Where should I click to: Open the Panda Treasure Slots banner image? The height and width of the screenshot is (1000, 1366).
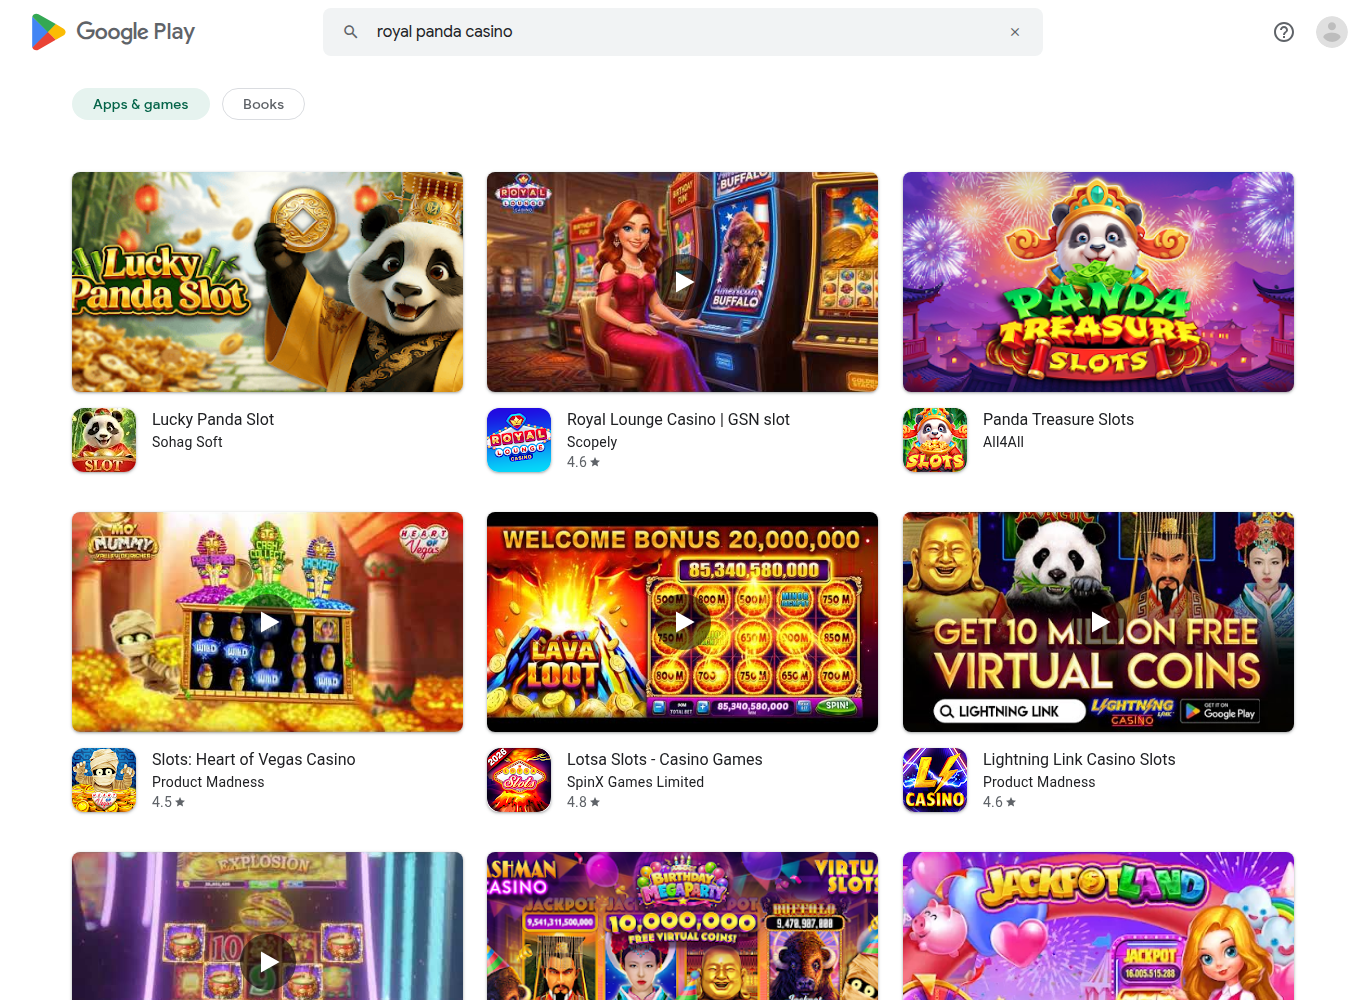(1098, 282)
